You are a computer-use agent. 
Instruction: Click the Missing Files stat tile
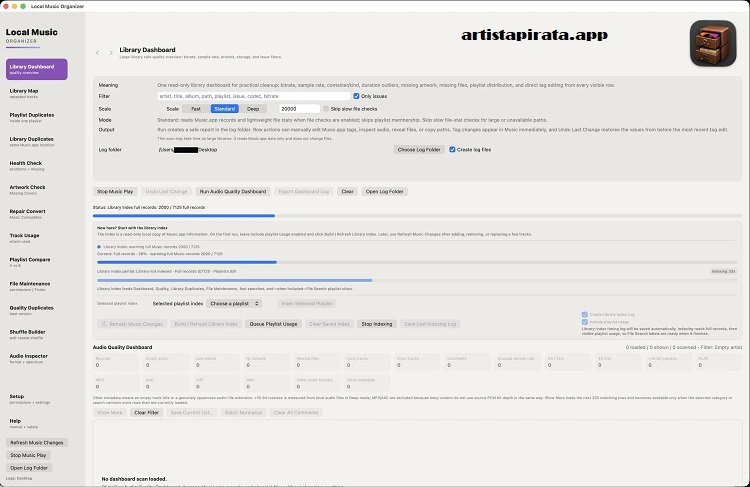(x=317, y=362)
